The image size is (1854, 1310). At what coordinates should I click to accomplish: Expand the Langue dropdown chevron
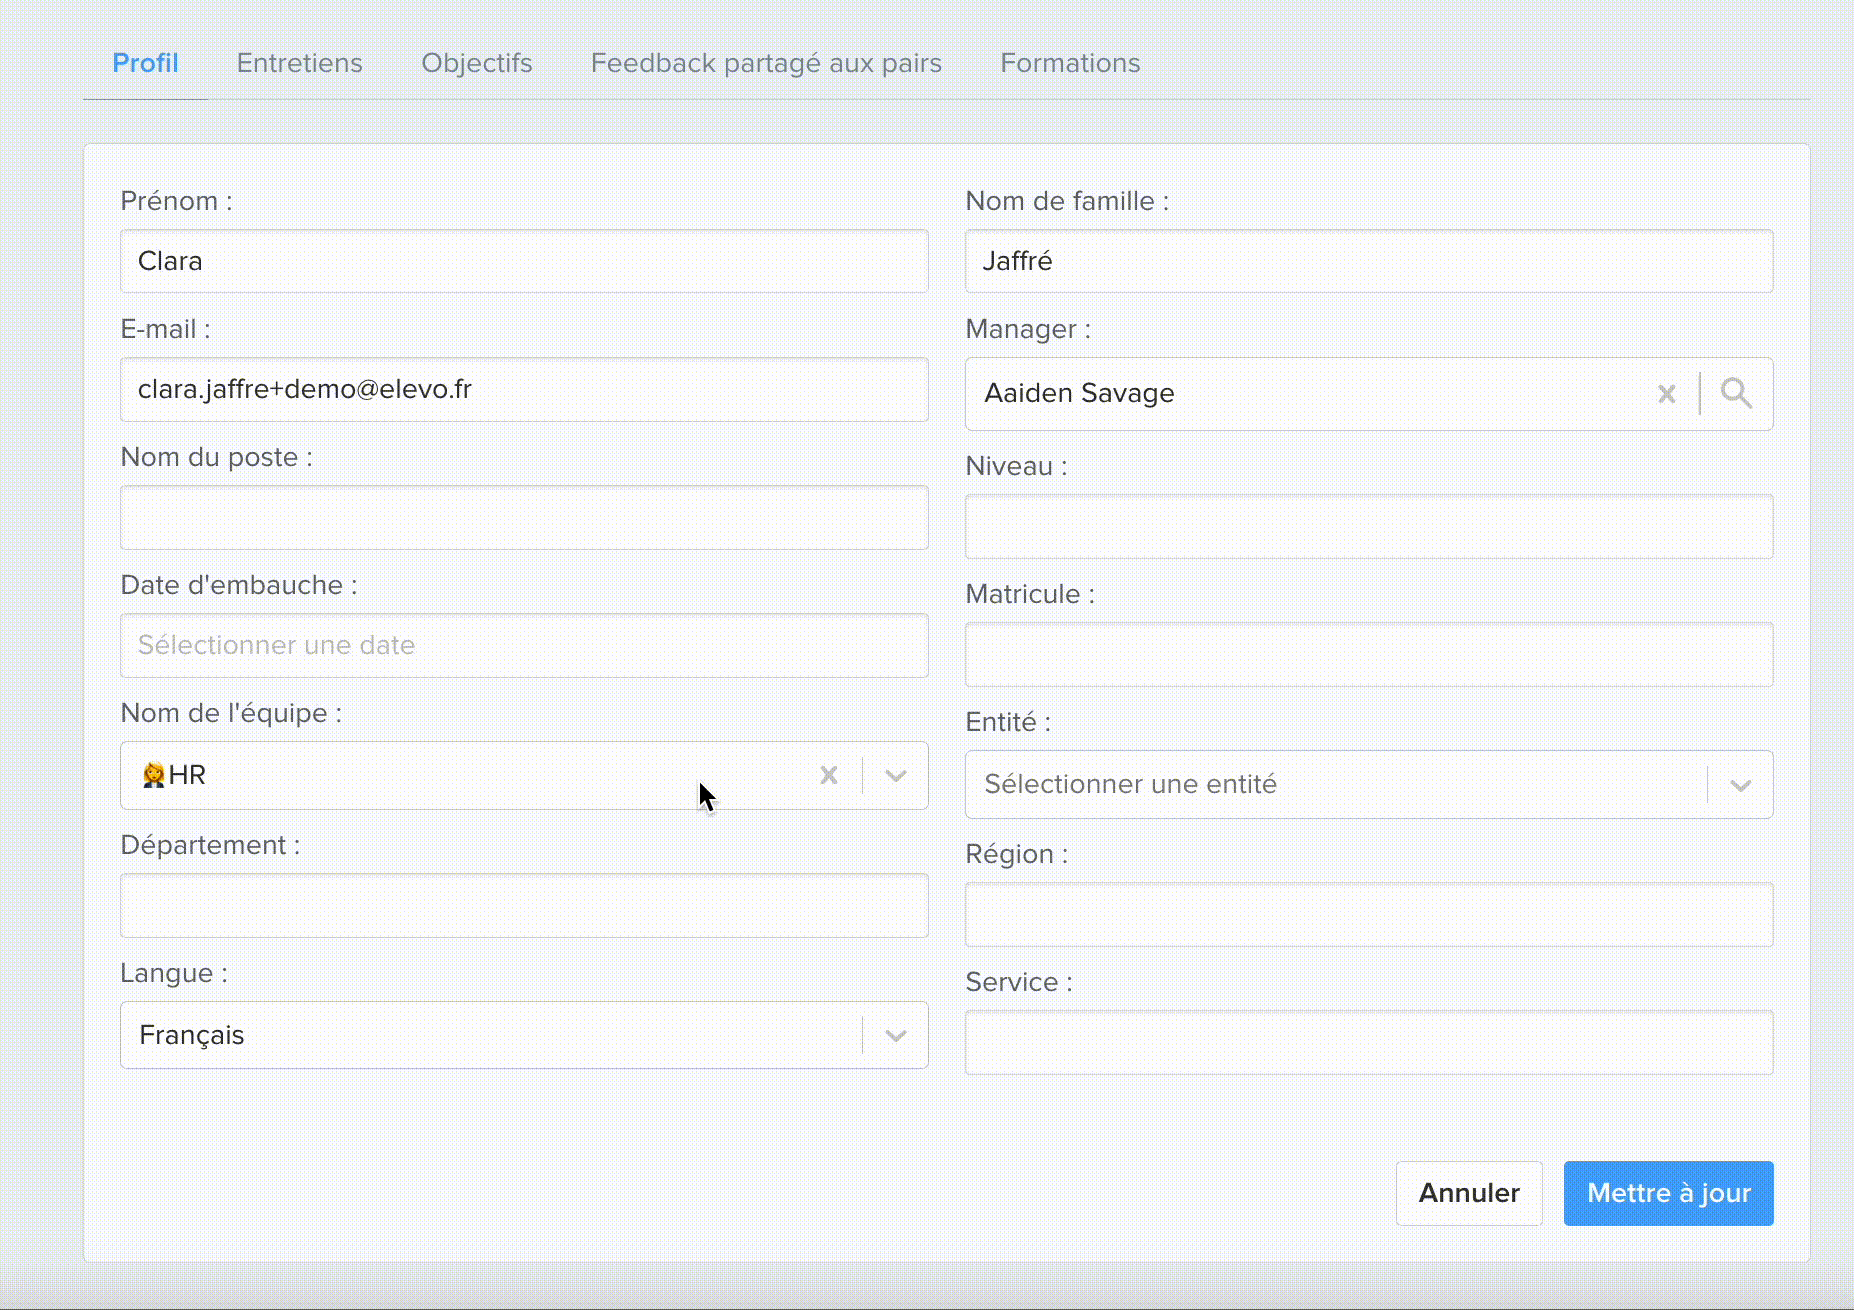click(896, 1035)
